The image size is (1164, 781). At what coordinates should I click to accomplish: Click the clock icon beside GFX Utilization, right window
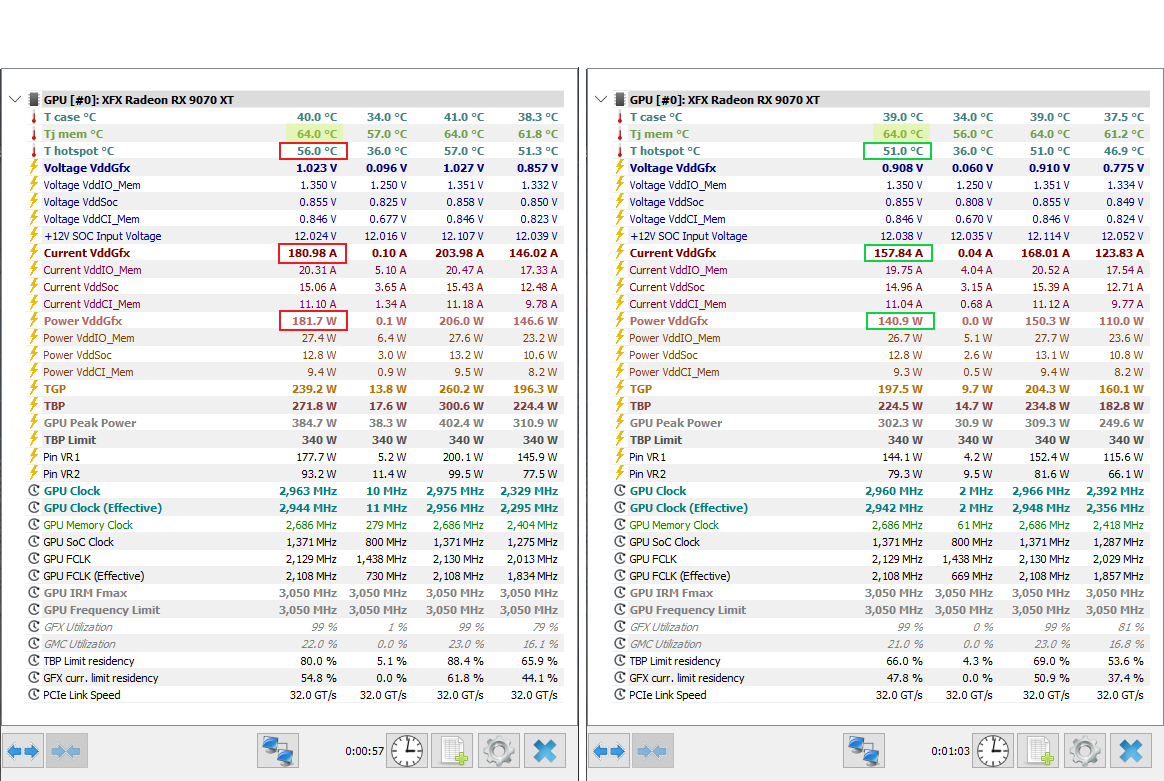(620, 627)
